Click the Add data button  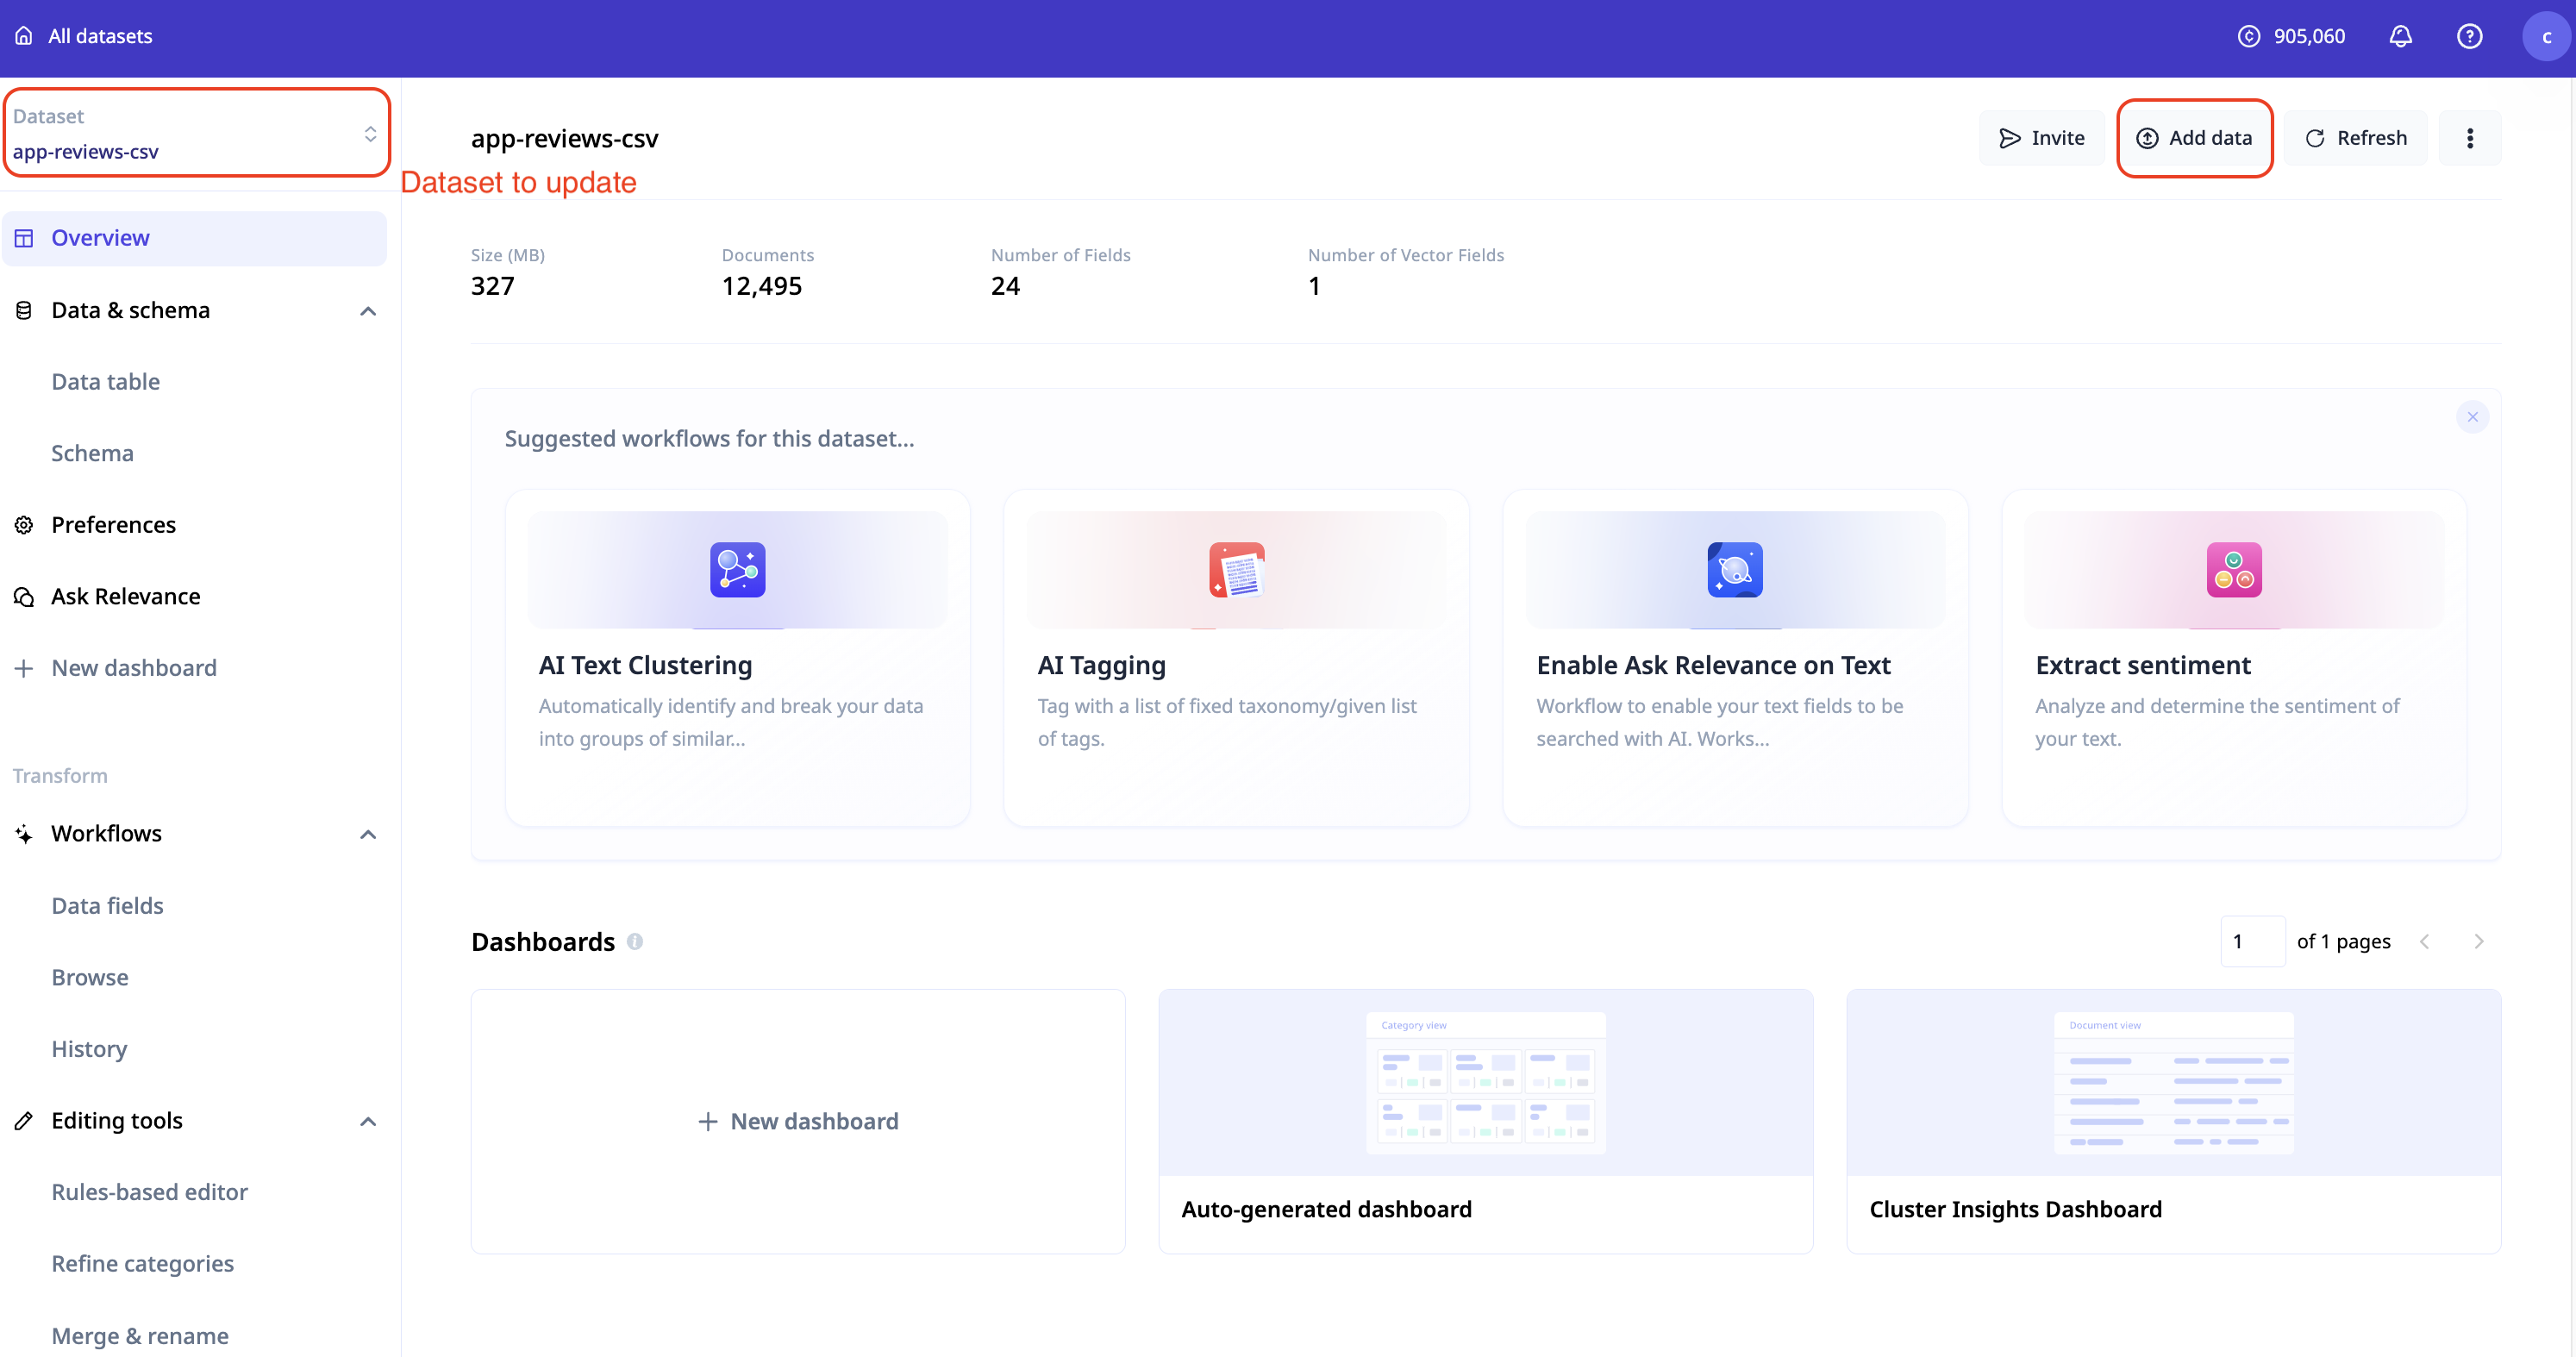tap(2194, 138)
